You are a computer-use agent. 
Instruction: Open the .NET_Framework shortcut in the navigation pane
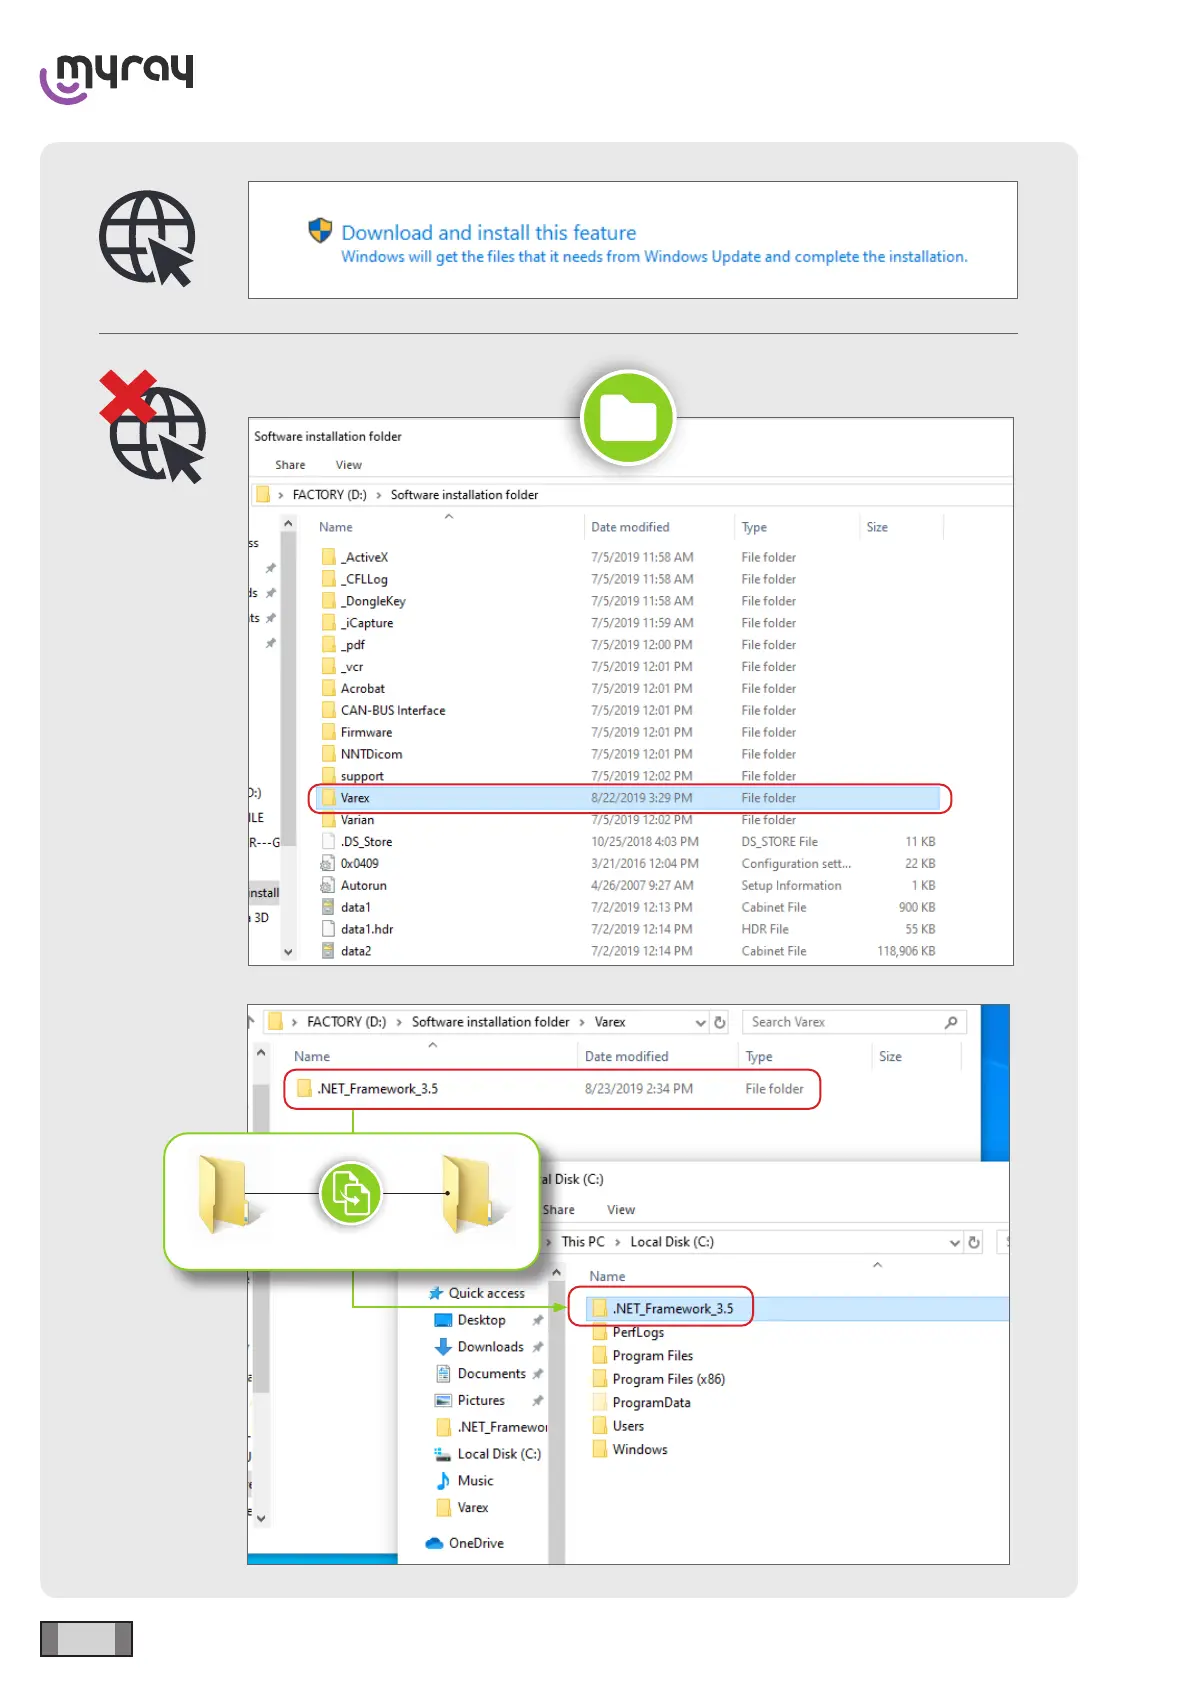[x=491, y=1427]
